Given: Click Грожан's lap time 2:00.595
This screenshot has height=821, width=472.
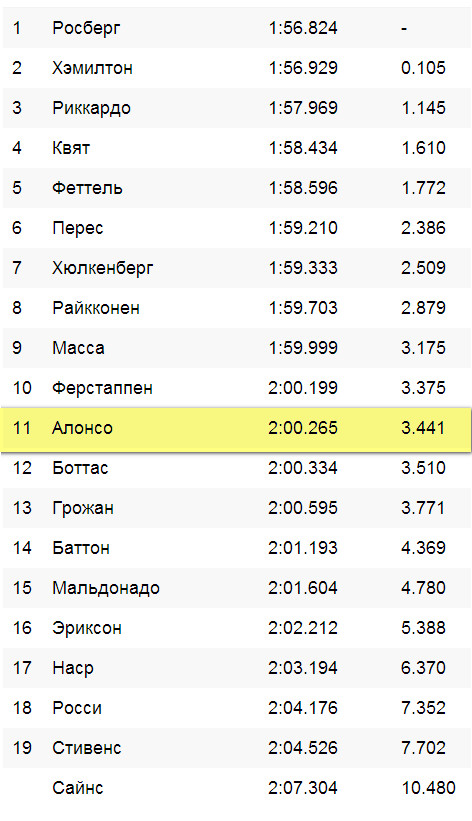Looking at the screenshot, I should tap(303, 507).
